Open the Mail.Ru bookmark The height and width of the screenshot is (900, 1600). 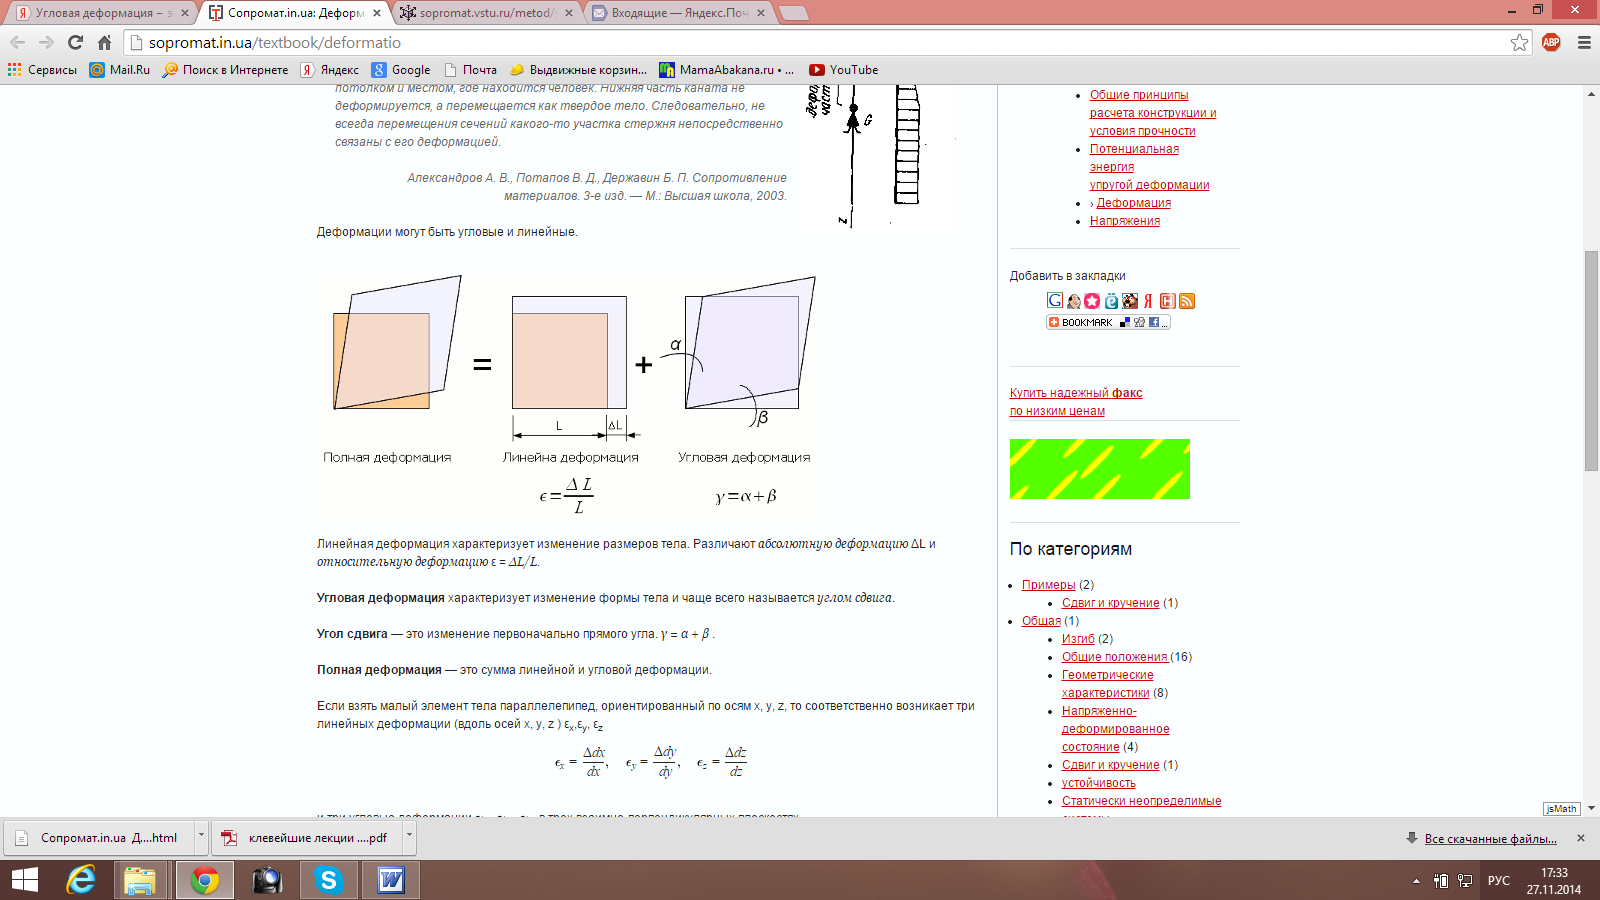pyautogui.click(x=120, y=70)
